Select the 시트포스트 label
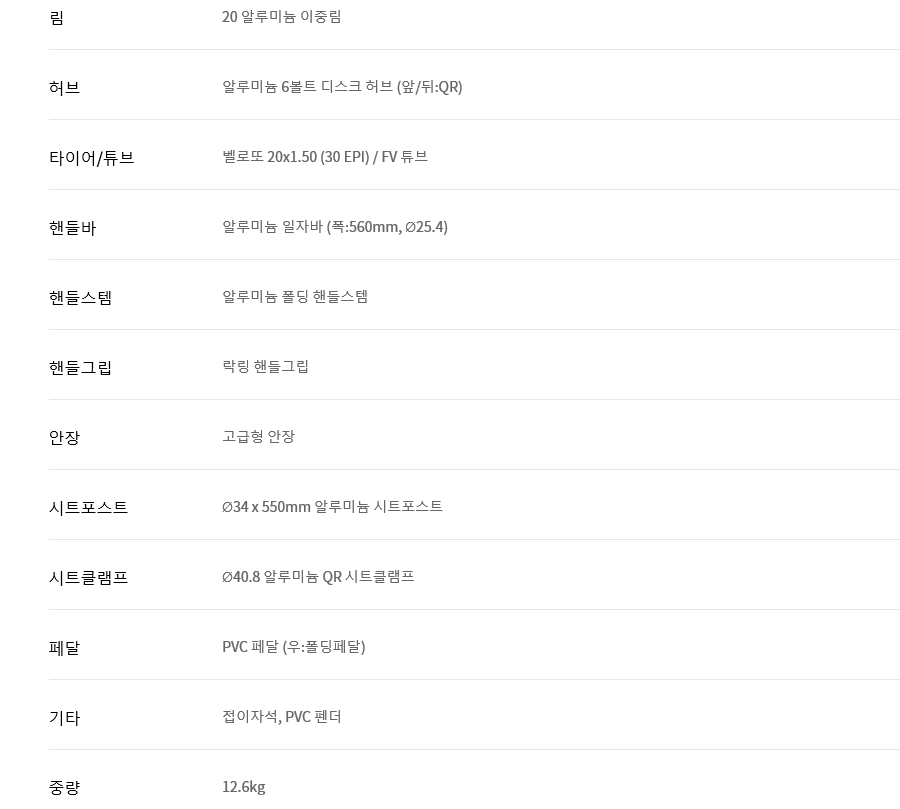This screenshot has height=809, width=900. coord(88,508)
